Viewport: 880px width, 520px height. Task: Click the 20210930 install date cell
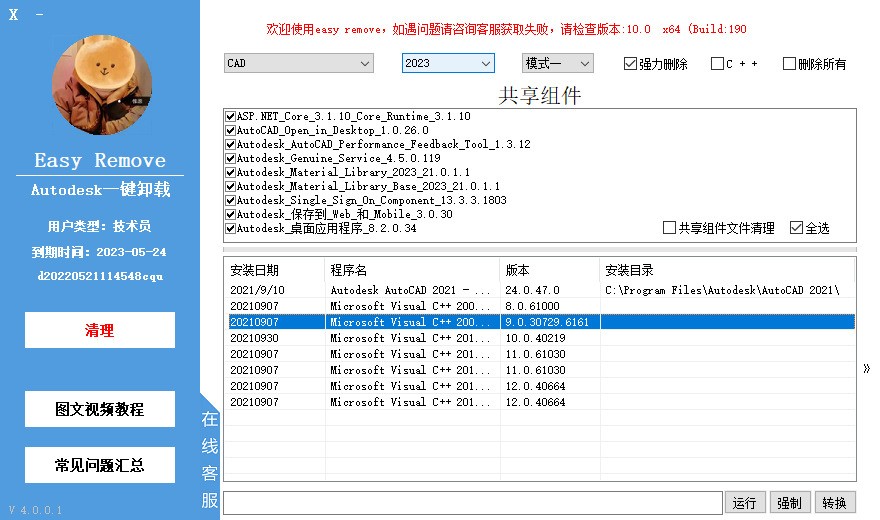pos(254,338)
